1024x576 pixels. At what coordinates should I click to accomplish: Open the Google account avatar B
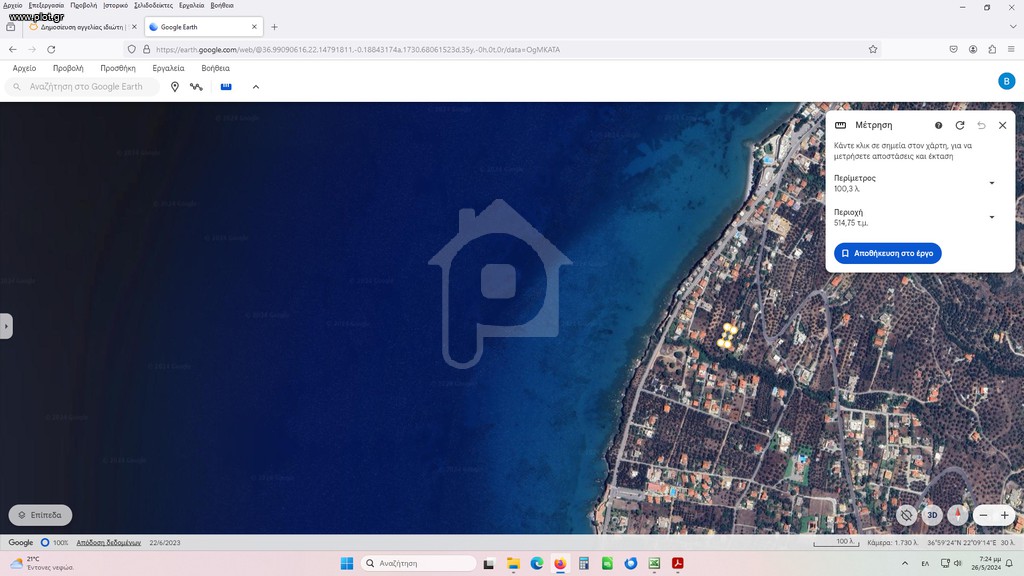click(1006, 81)
